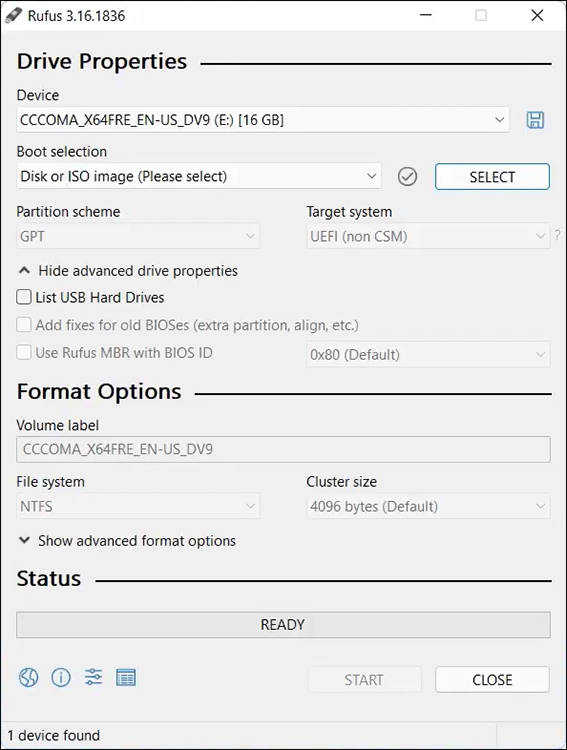Click the checksum checkmark icon
Viewport: 567px width, 750px height.
[407, 176]
